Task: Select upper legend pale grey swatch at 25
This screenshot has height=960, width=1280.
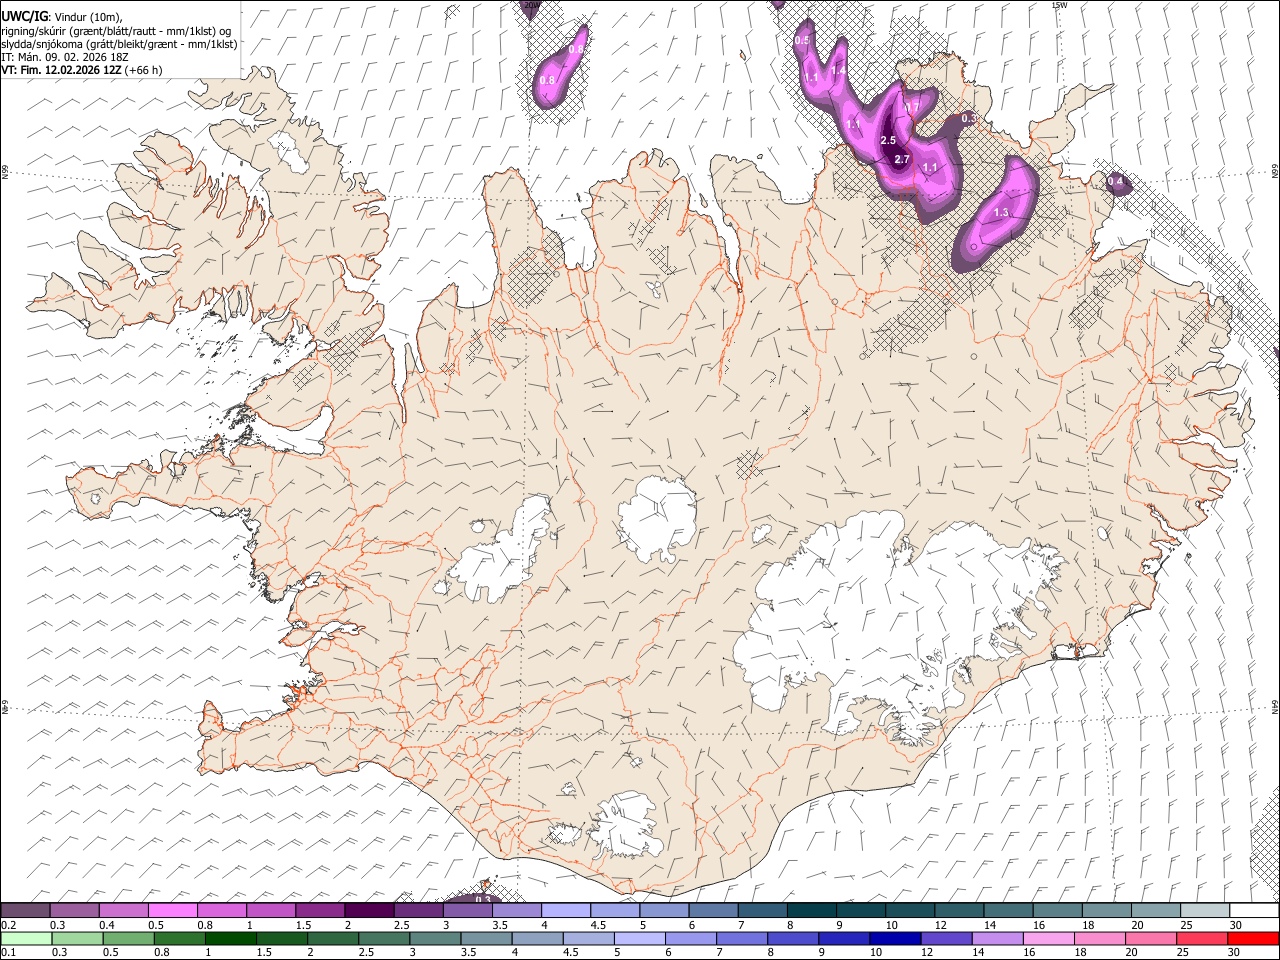Action: (x=1204, y=910)
